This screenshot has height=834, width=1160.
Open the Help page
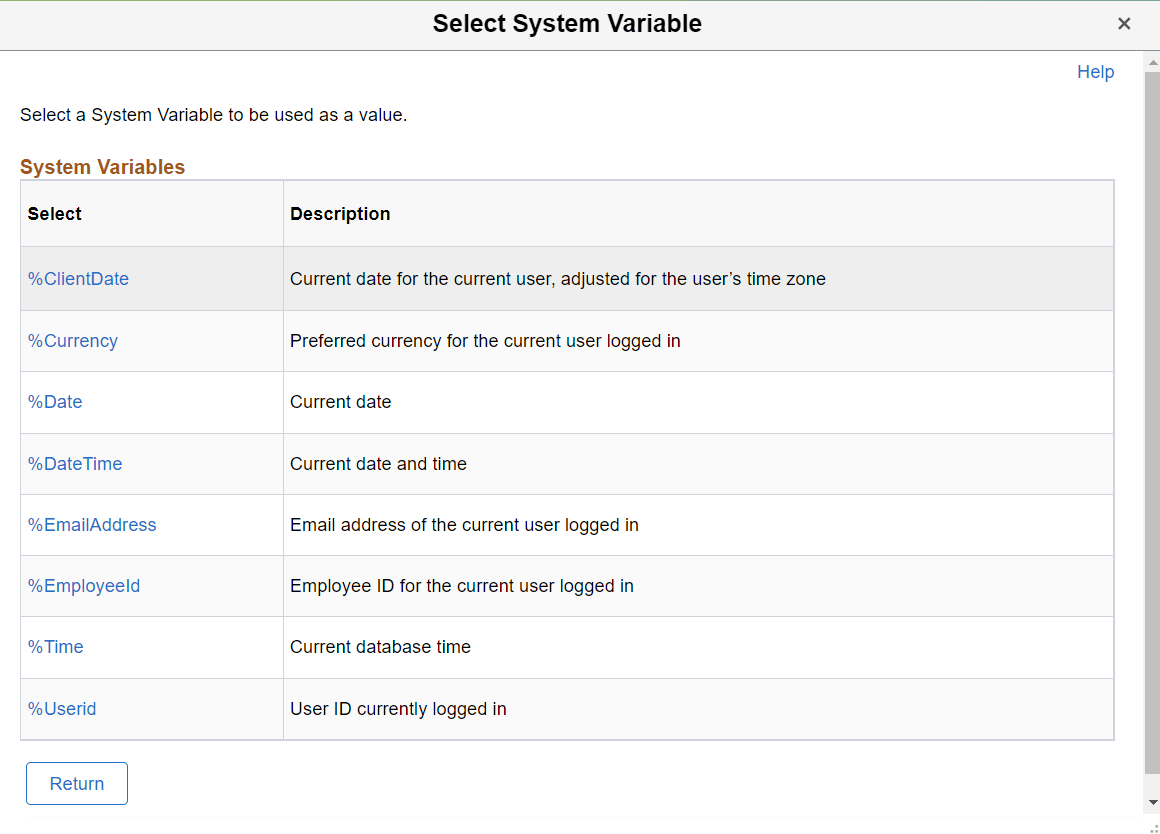1095,71
